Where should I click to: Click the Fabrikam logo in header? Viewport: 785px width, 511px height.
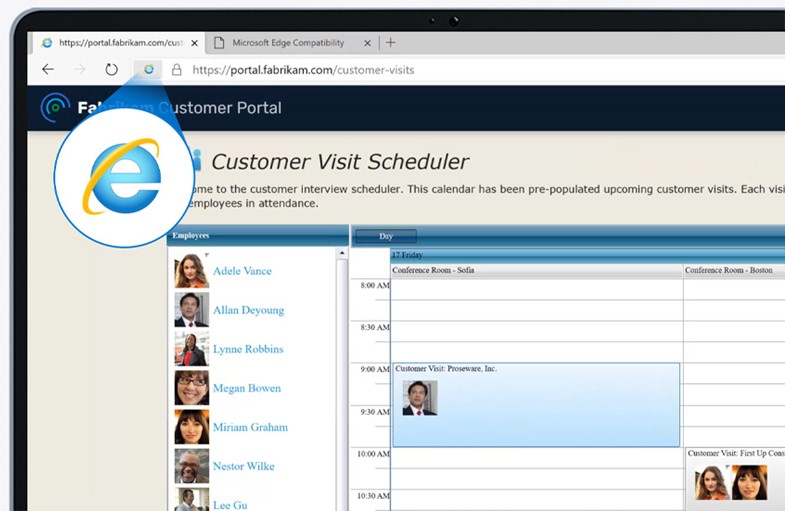click(x=55, y=107)
